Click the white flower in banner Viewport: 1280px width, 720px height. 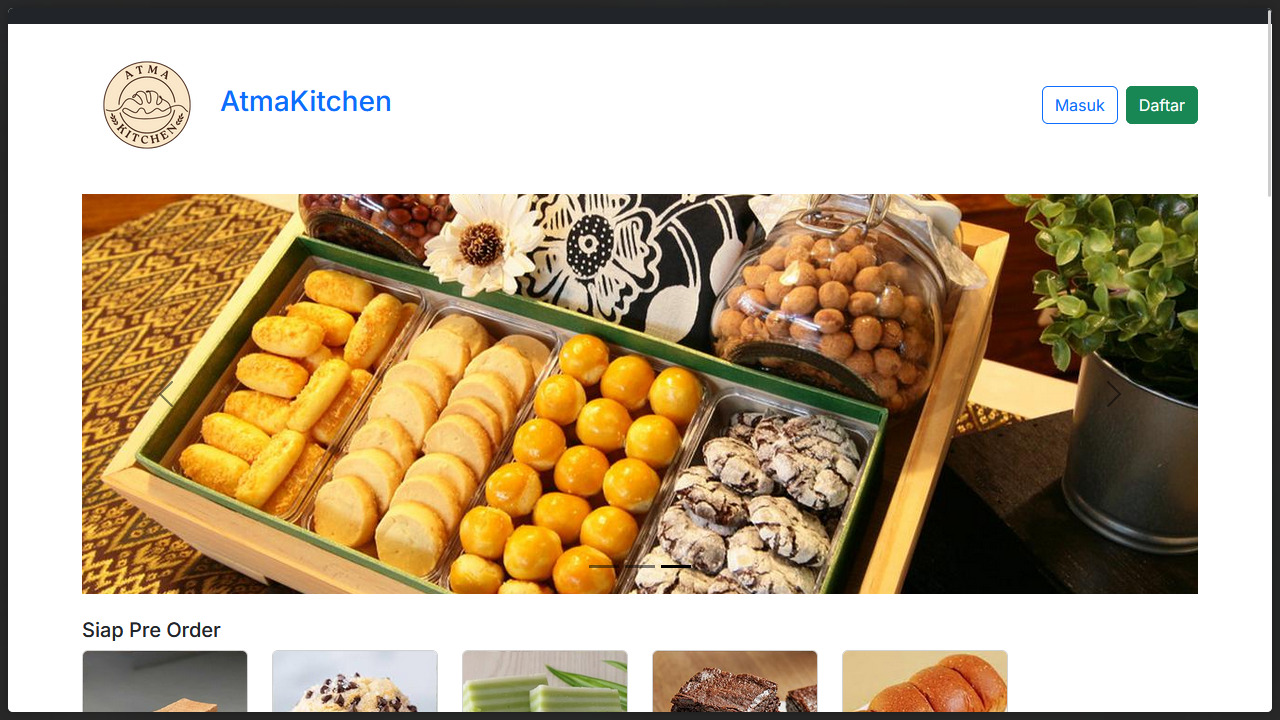[x=483, y=241]
